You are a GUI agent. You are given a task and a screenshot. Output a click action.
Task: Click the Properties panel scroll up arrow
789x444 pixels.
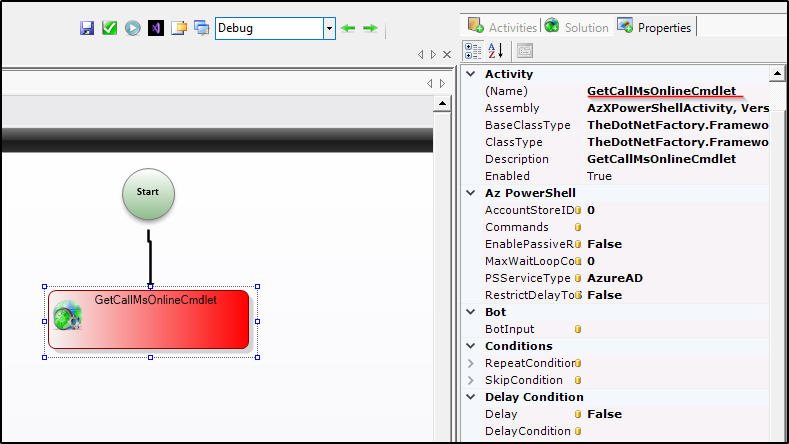click(777, 74)
